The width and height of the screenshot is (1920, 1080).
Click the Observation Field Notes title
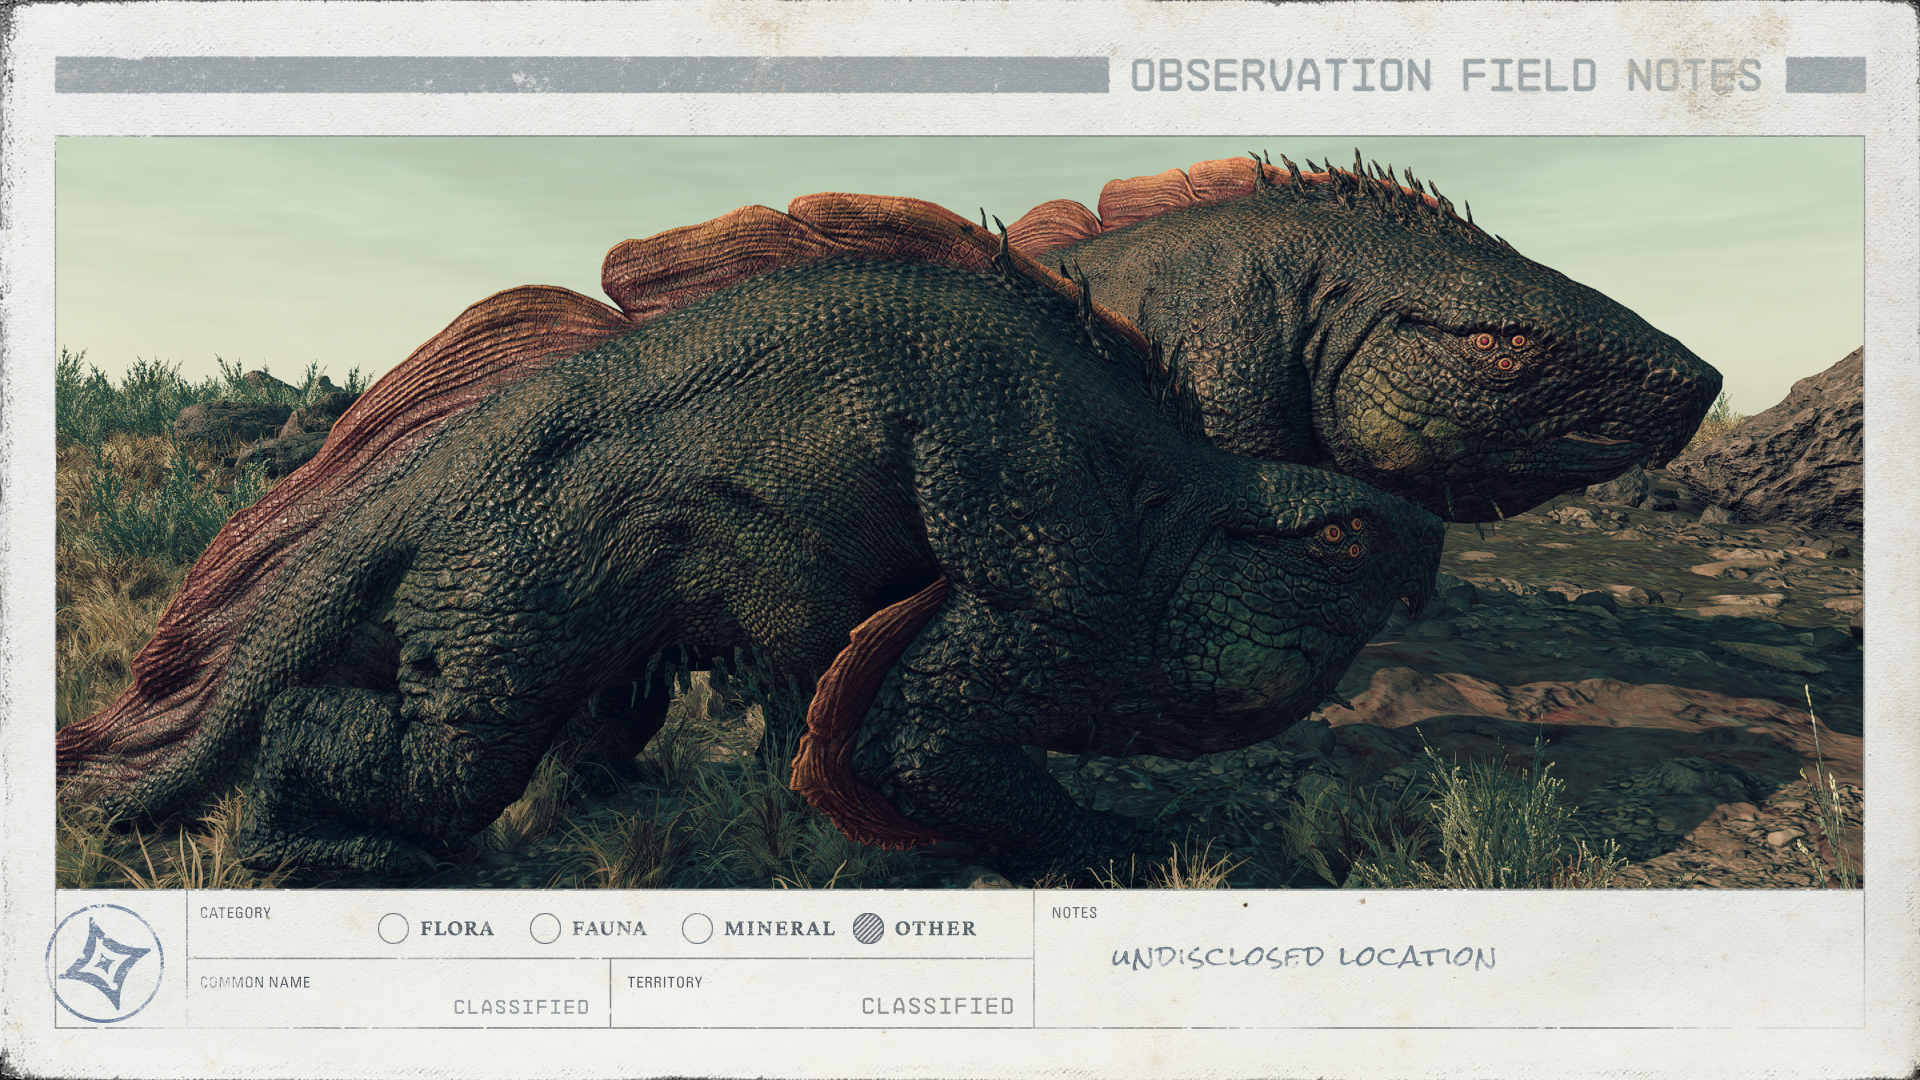point(1446,76)
